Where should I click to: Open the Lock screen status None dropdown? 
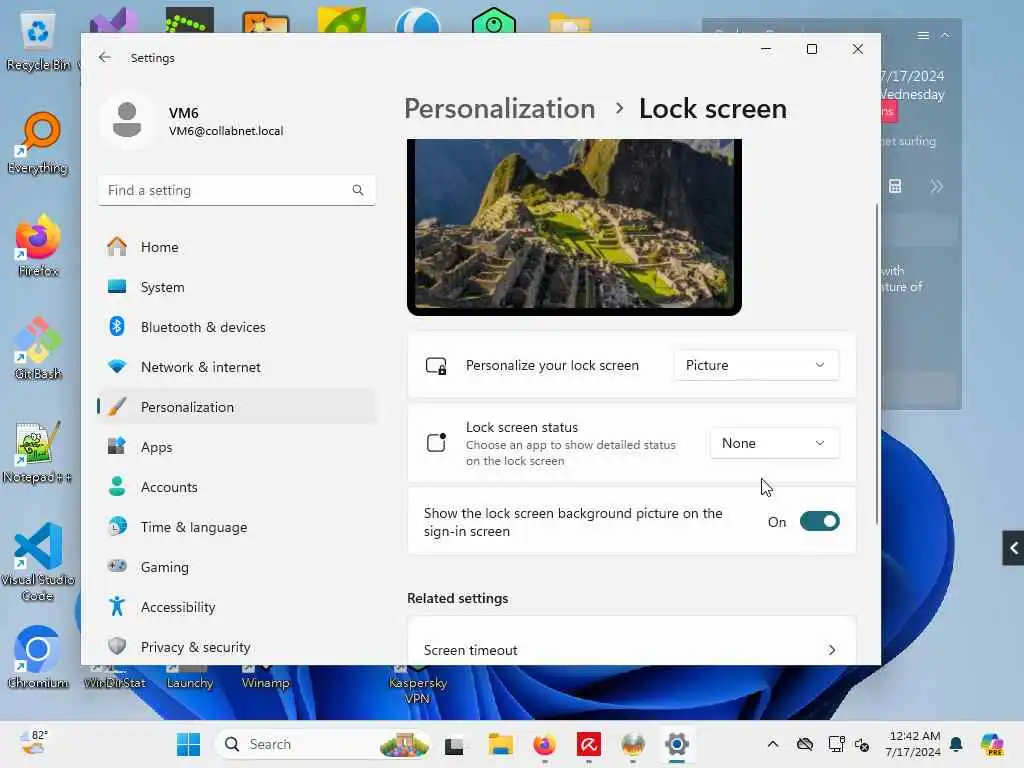coord(774,443)
